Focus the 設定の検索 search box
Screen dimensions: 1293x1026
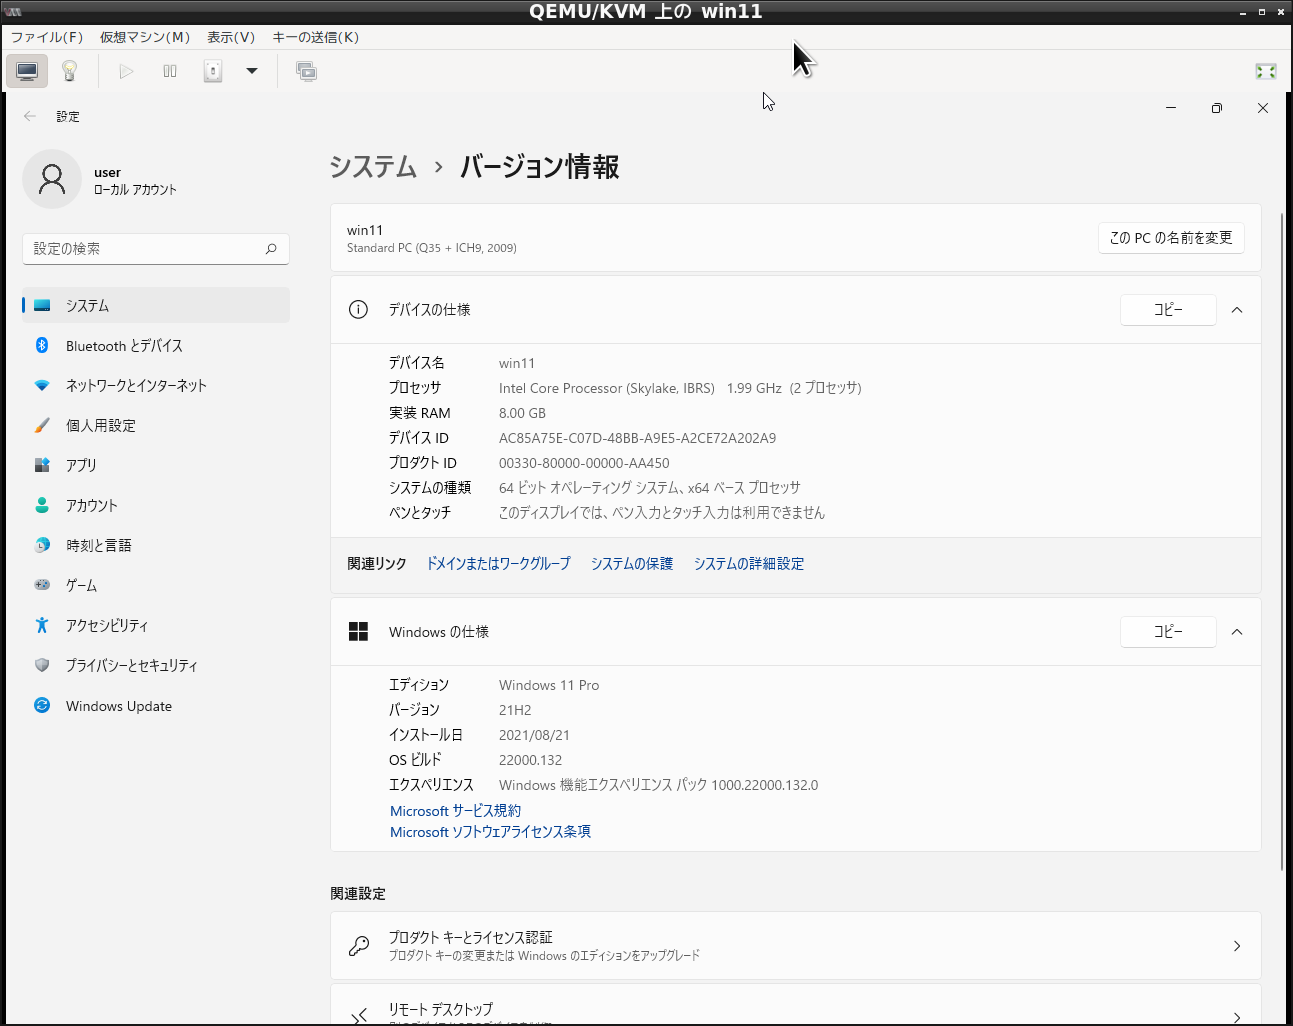click(156, 248)
